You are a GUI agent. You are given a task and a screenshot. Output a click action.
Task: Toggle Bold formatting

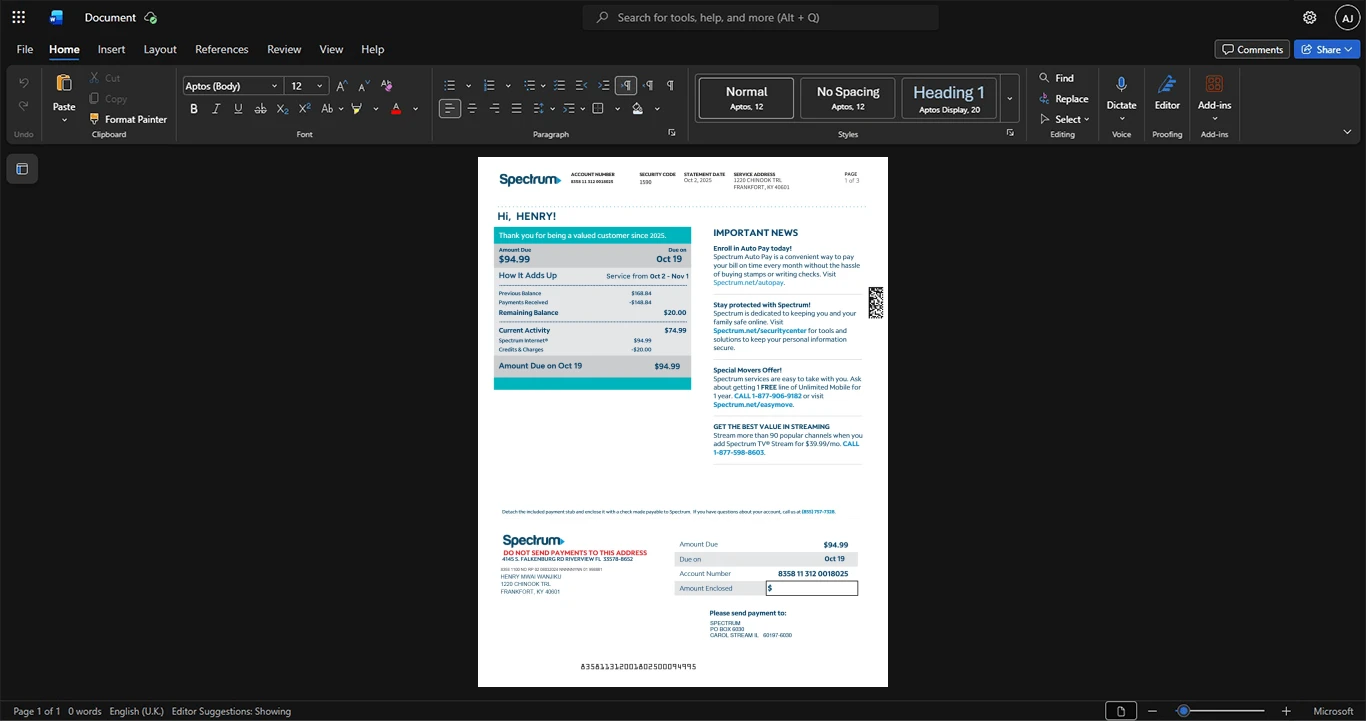[194, 108]
